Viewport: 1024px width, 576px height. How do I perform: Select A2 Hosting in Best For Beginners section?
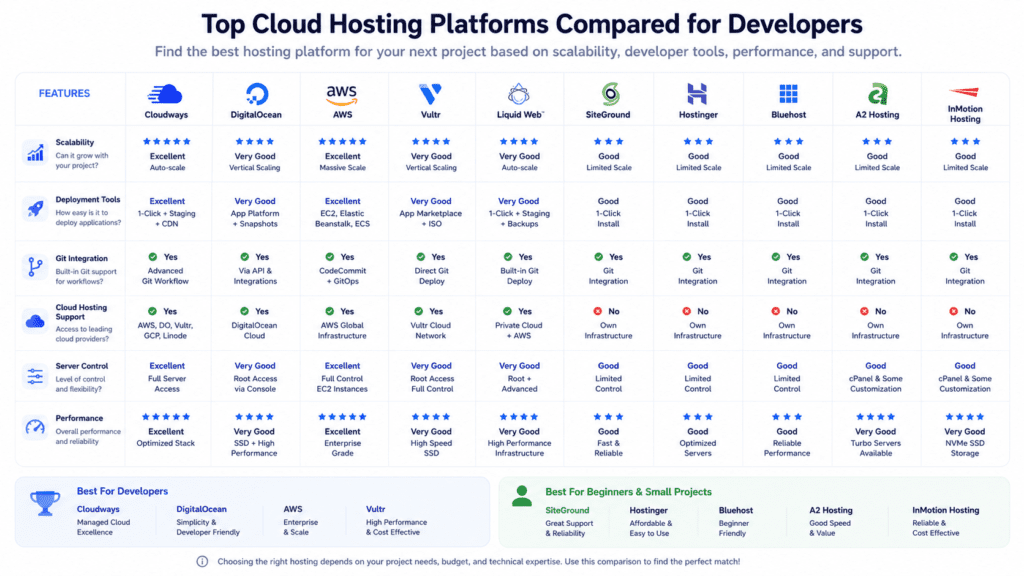[831, 511]
